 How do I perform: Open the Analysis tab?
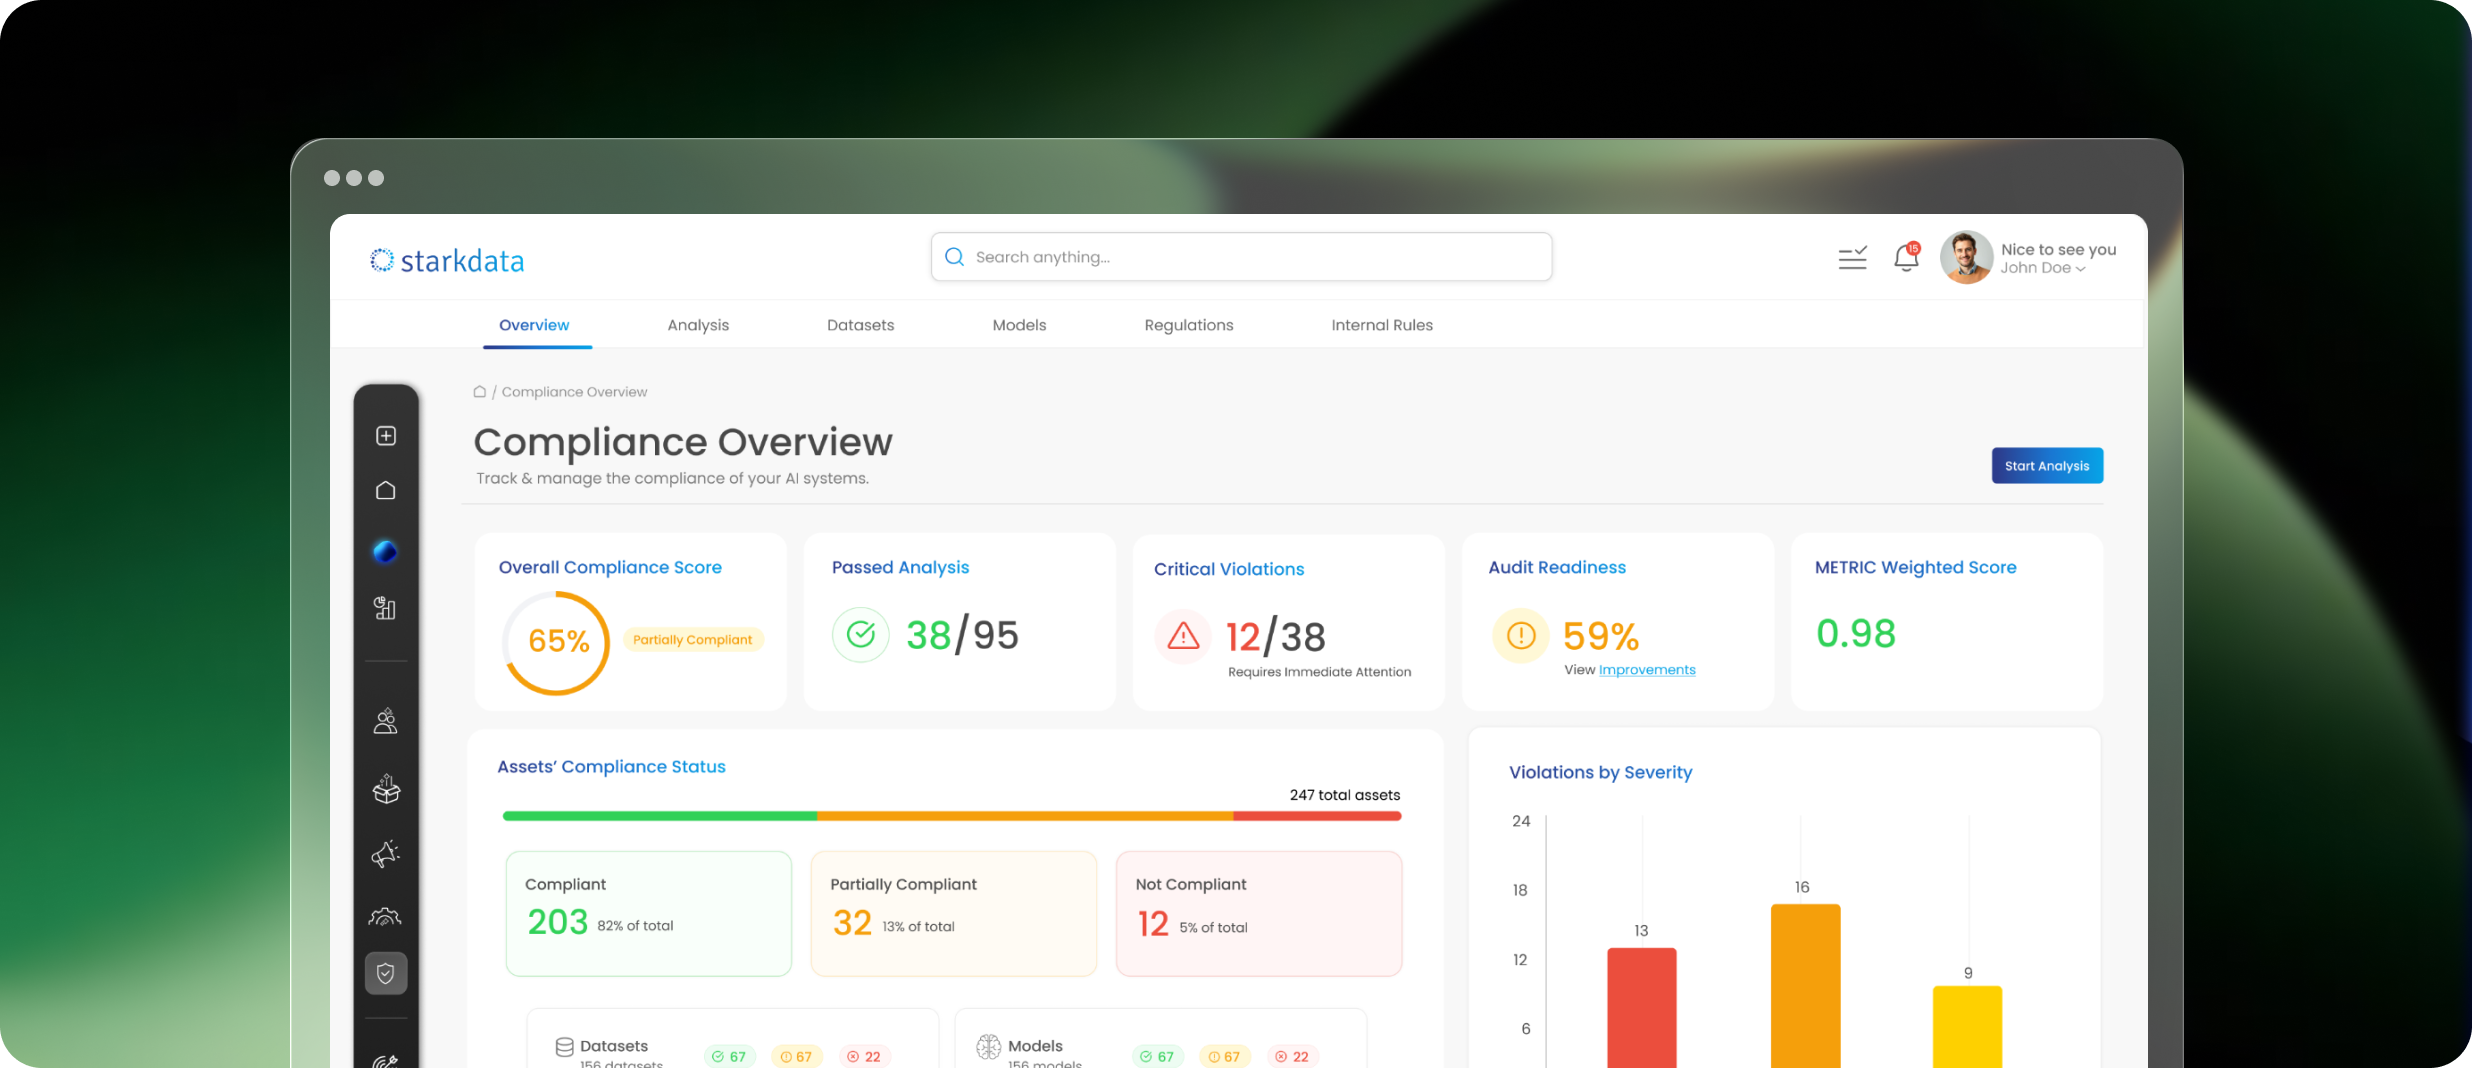point(698,325)
